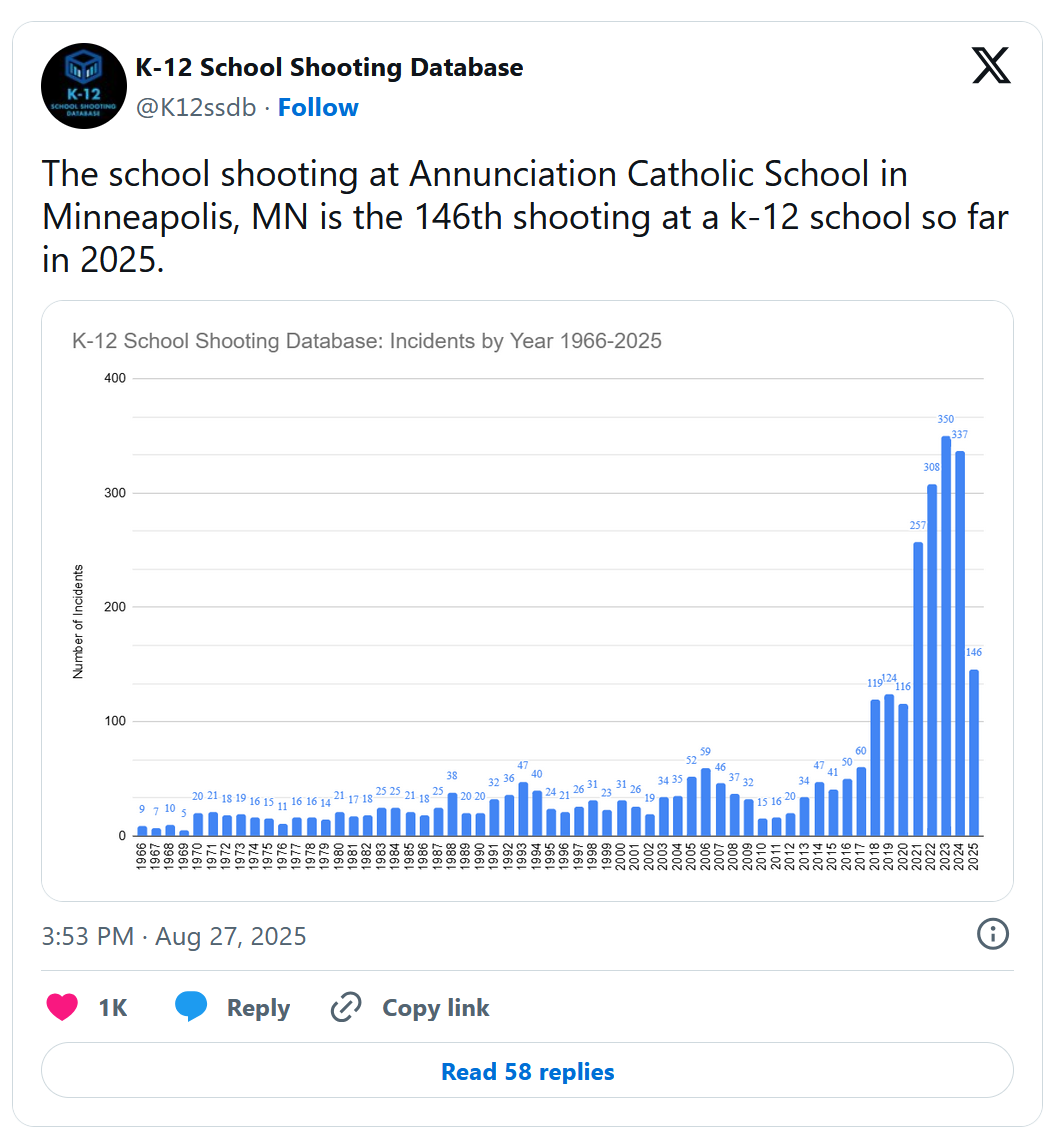This screenshot has height=1146, width=1054.
Task: Click the chart title text
Action: coord(367,341)
